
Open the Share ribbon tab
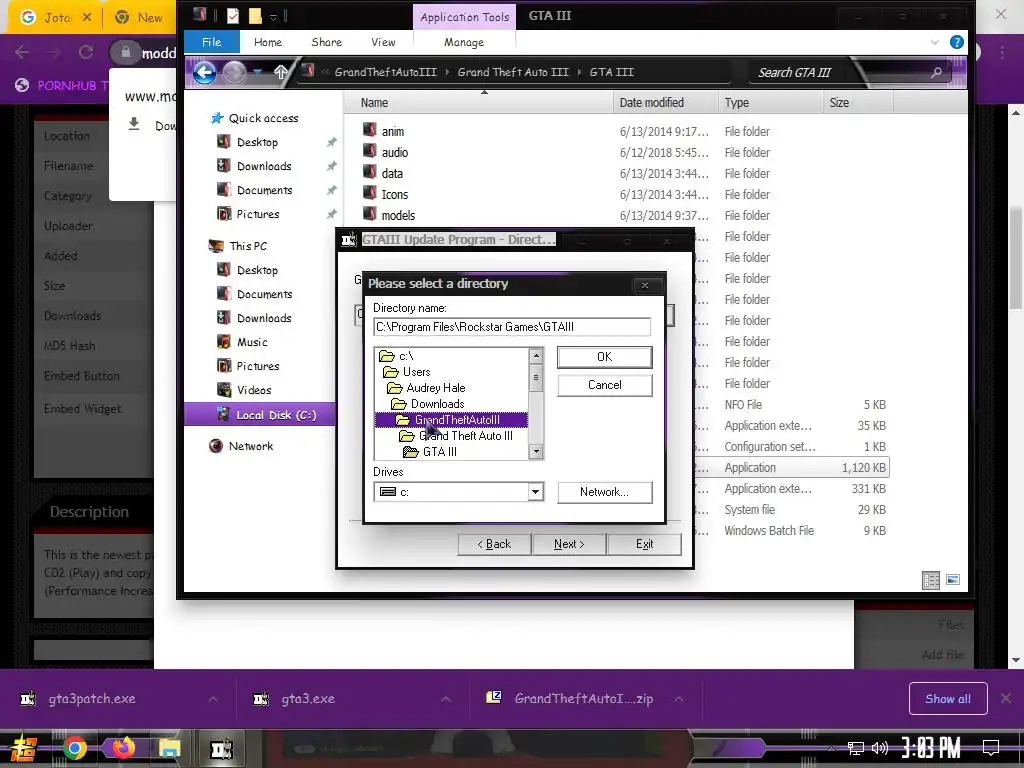tap(327, 42)
